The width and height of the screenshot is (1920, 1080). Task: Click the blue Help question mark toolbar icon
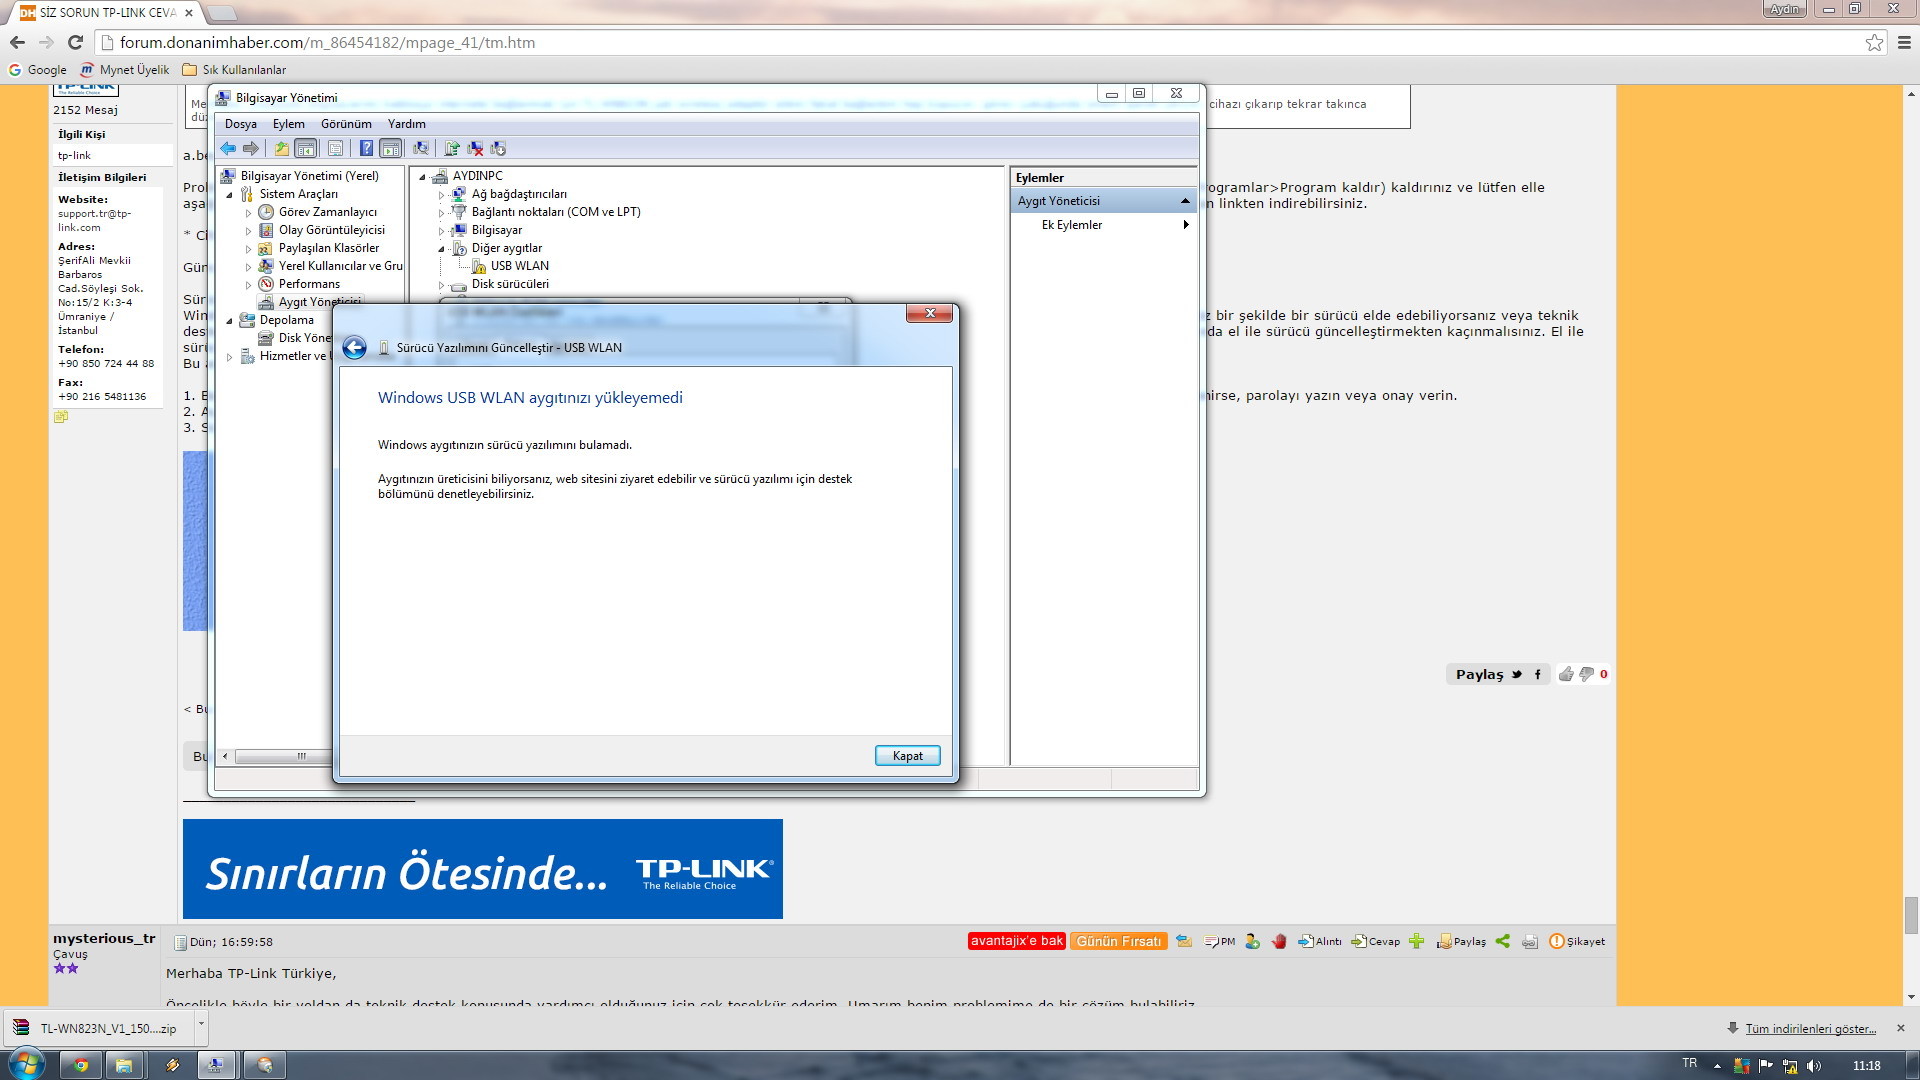coord(366,148)
